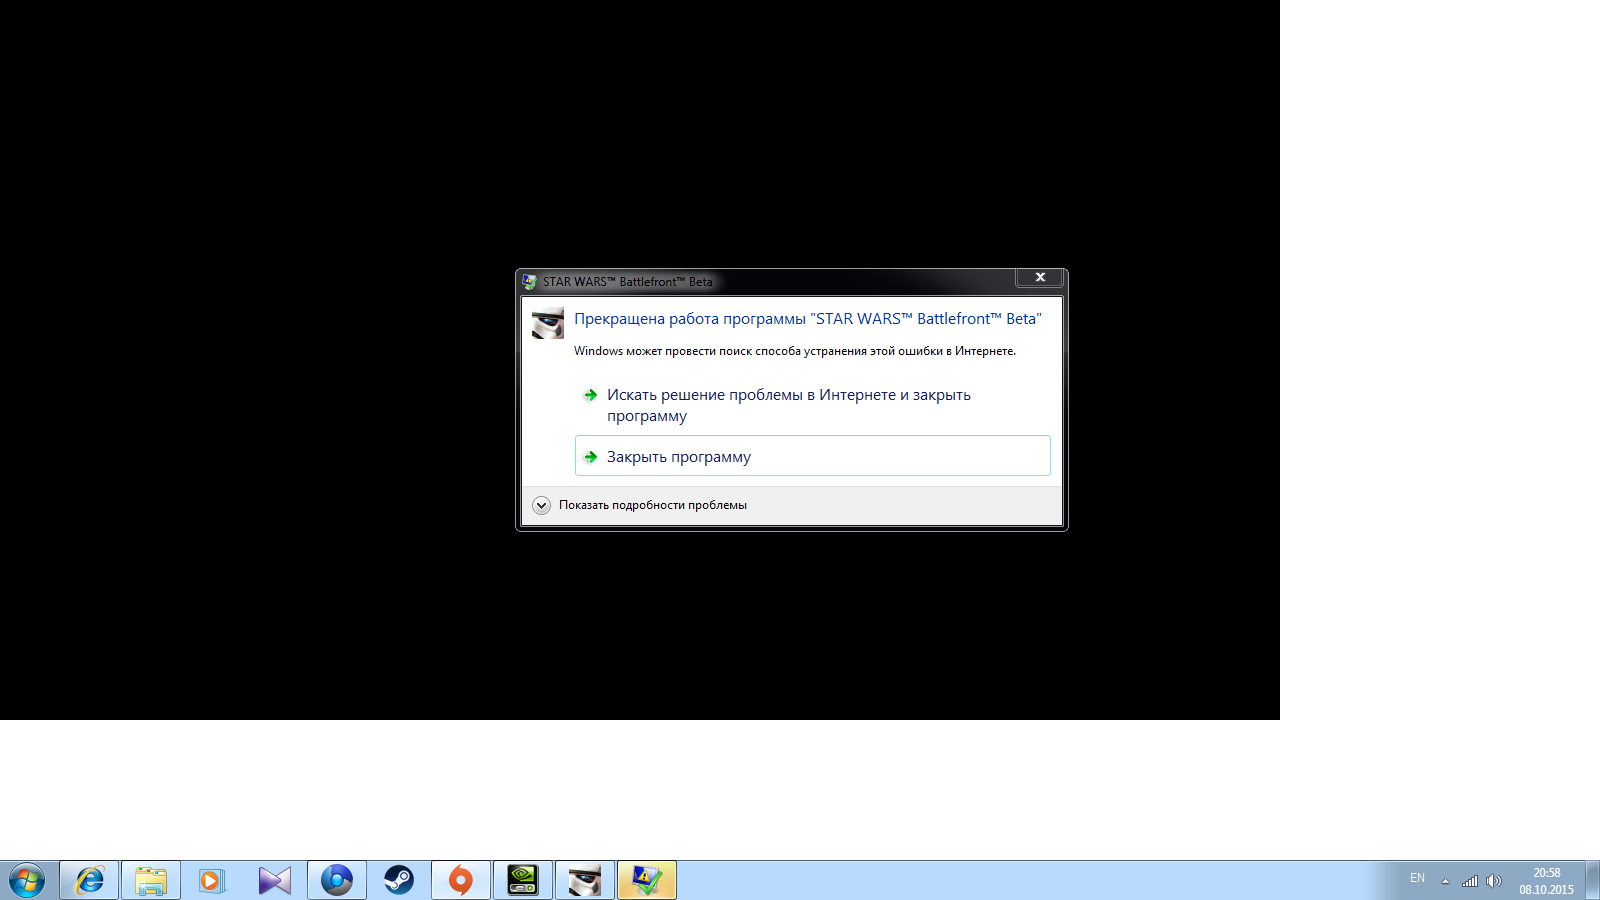Open Windows Explorer from the taskbar
This screenshot has height=900, width=1600.
[x=151, y=880]
